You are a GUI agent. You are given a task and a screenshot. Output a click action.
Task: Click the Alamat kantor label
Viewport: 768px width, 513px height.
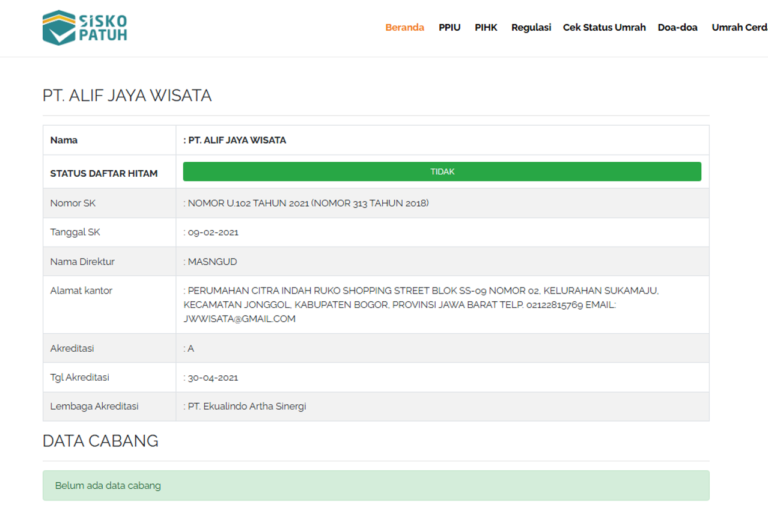coord(81,291)
